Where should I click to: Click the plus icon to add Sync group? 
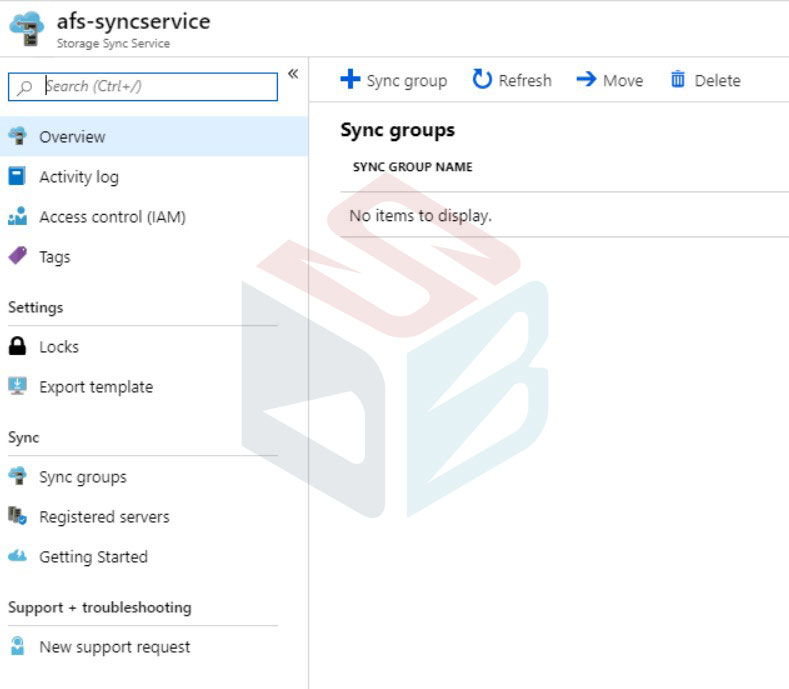350,79
